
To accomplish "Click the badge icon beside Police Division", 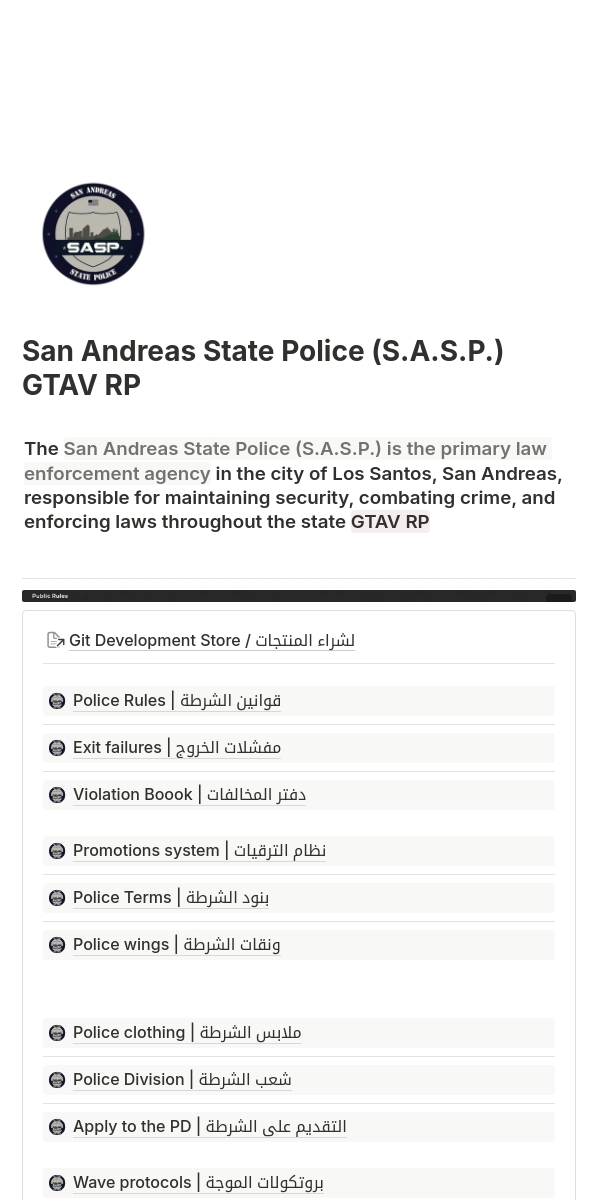I will coord(57,1080).
